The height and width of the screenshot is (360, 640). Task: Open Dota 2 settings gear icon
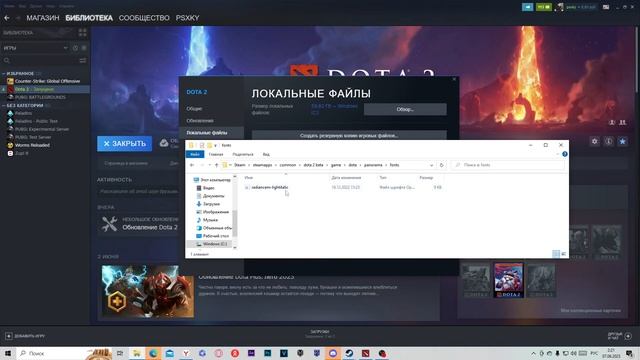pos(594,141)
